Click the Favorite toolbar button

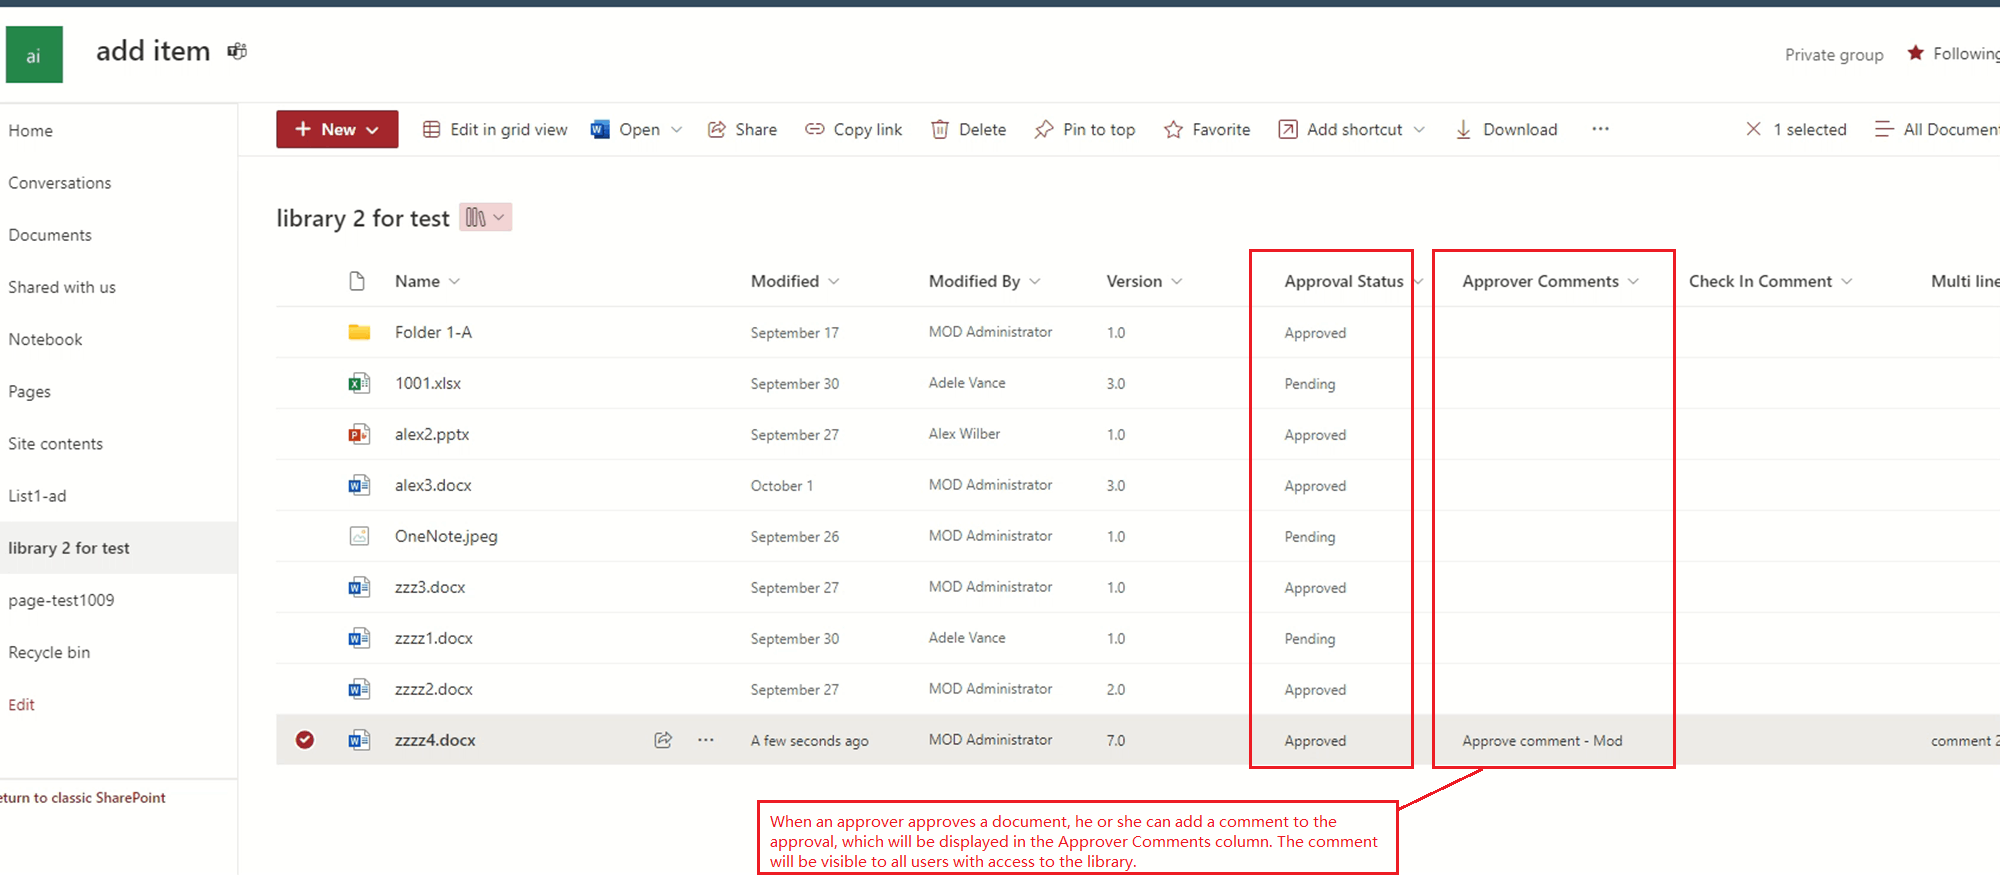1207,129
